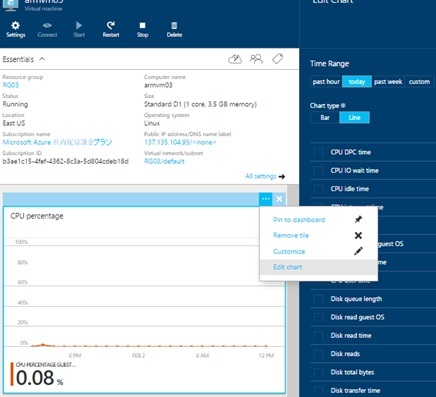Open the Settings gear icon
The width and height of the screenshot is (436, 397).
pos(15,26)
